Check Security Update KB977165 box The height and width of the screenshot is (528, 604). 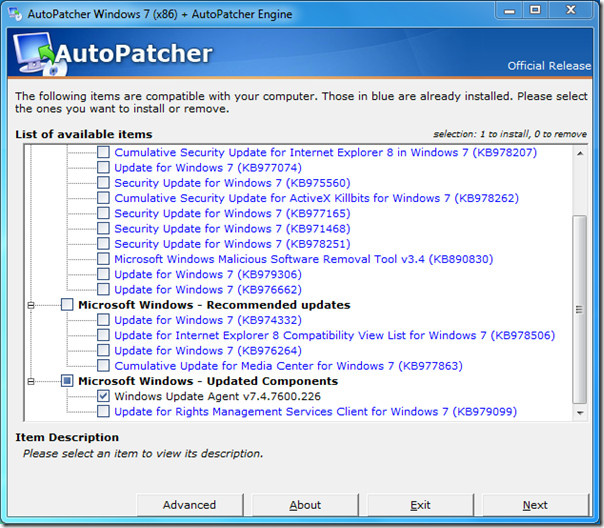tap(103, 213)
